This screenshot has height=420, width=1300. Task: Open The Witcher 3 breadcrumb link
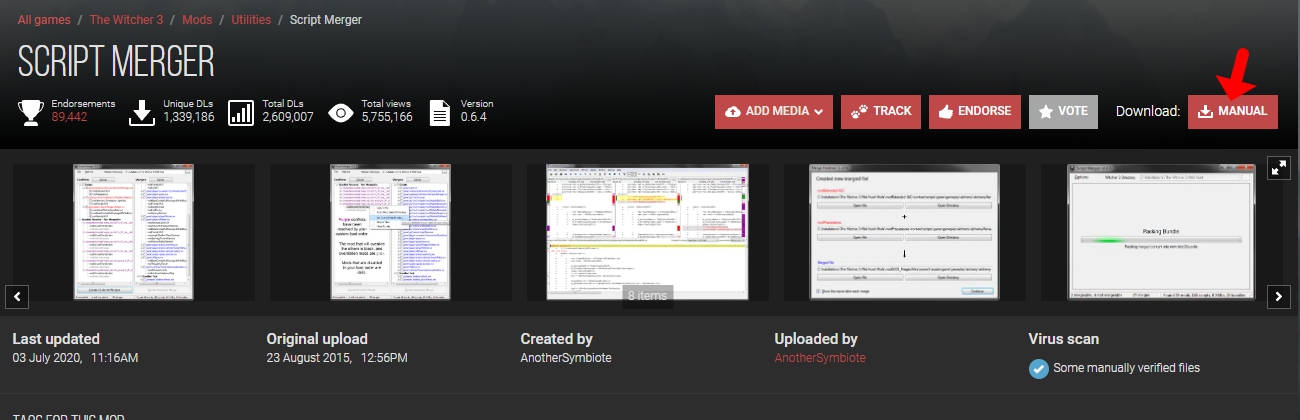128,20
